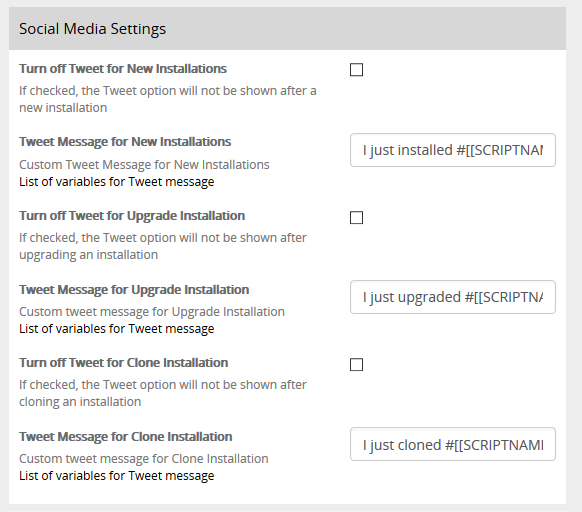Image resolution: width=582 pixels, height=512 pixels.
Task: Click the 'cloning an installation' help text
Action: click(80, 402)
